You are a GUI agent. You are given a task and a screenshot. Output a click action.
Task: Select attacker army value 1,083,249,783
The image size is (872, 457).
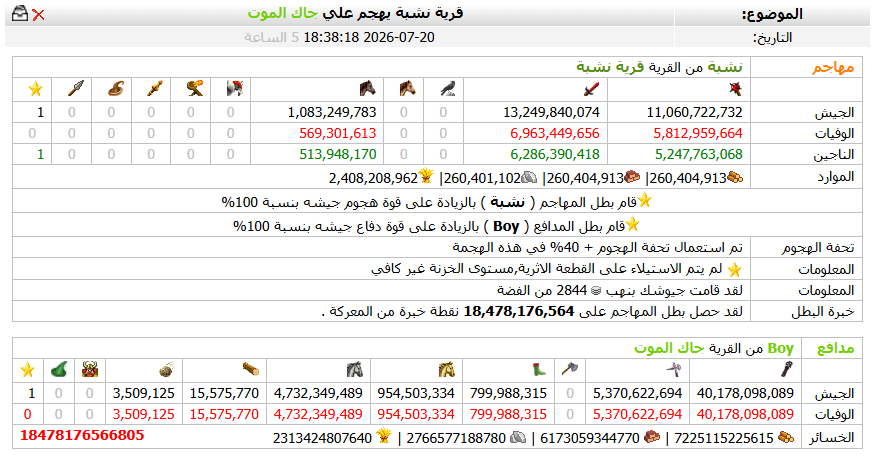pyautogui.click(x=332, y=112)
